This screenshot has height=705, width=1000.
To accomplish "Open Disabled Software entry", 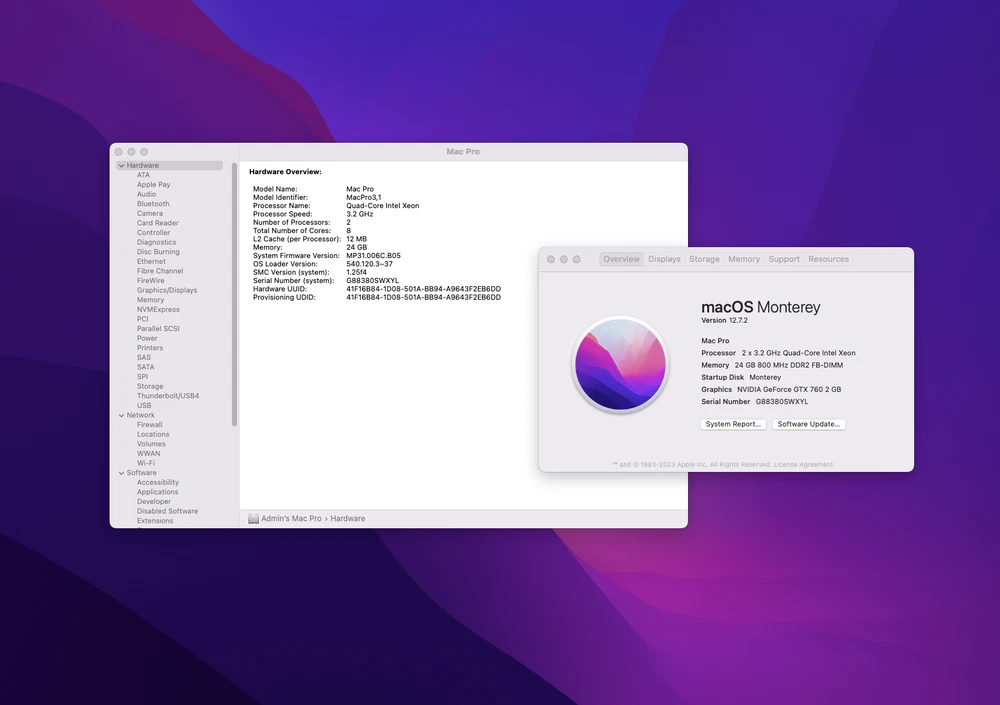I will click(x=167, y=511).
